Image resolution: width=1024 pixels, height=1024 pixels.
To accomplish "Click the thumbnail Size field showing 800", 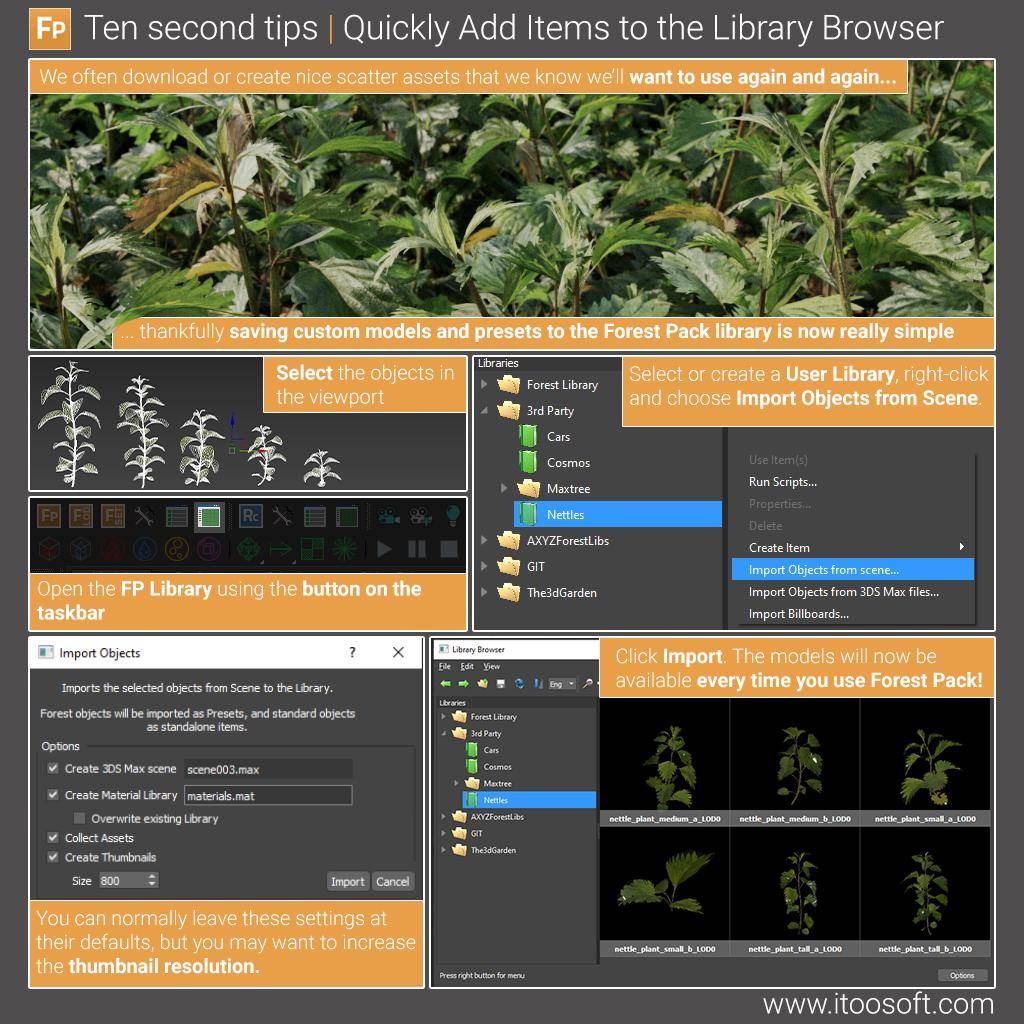I will [122, 880].
